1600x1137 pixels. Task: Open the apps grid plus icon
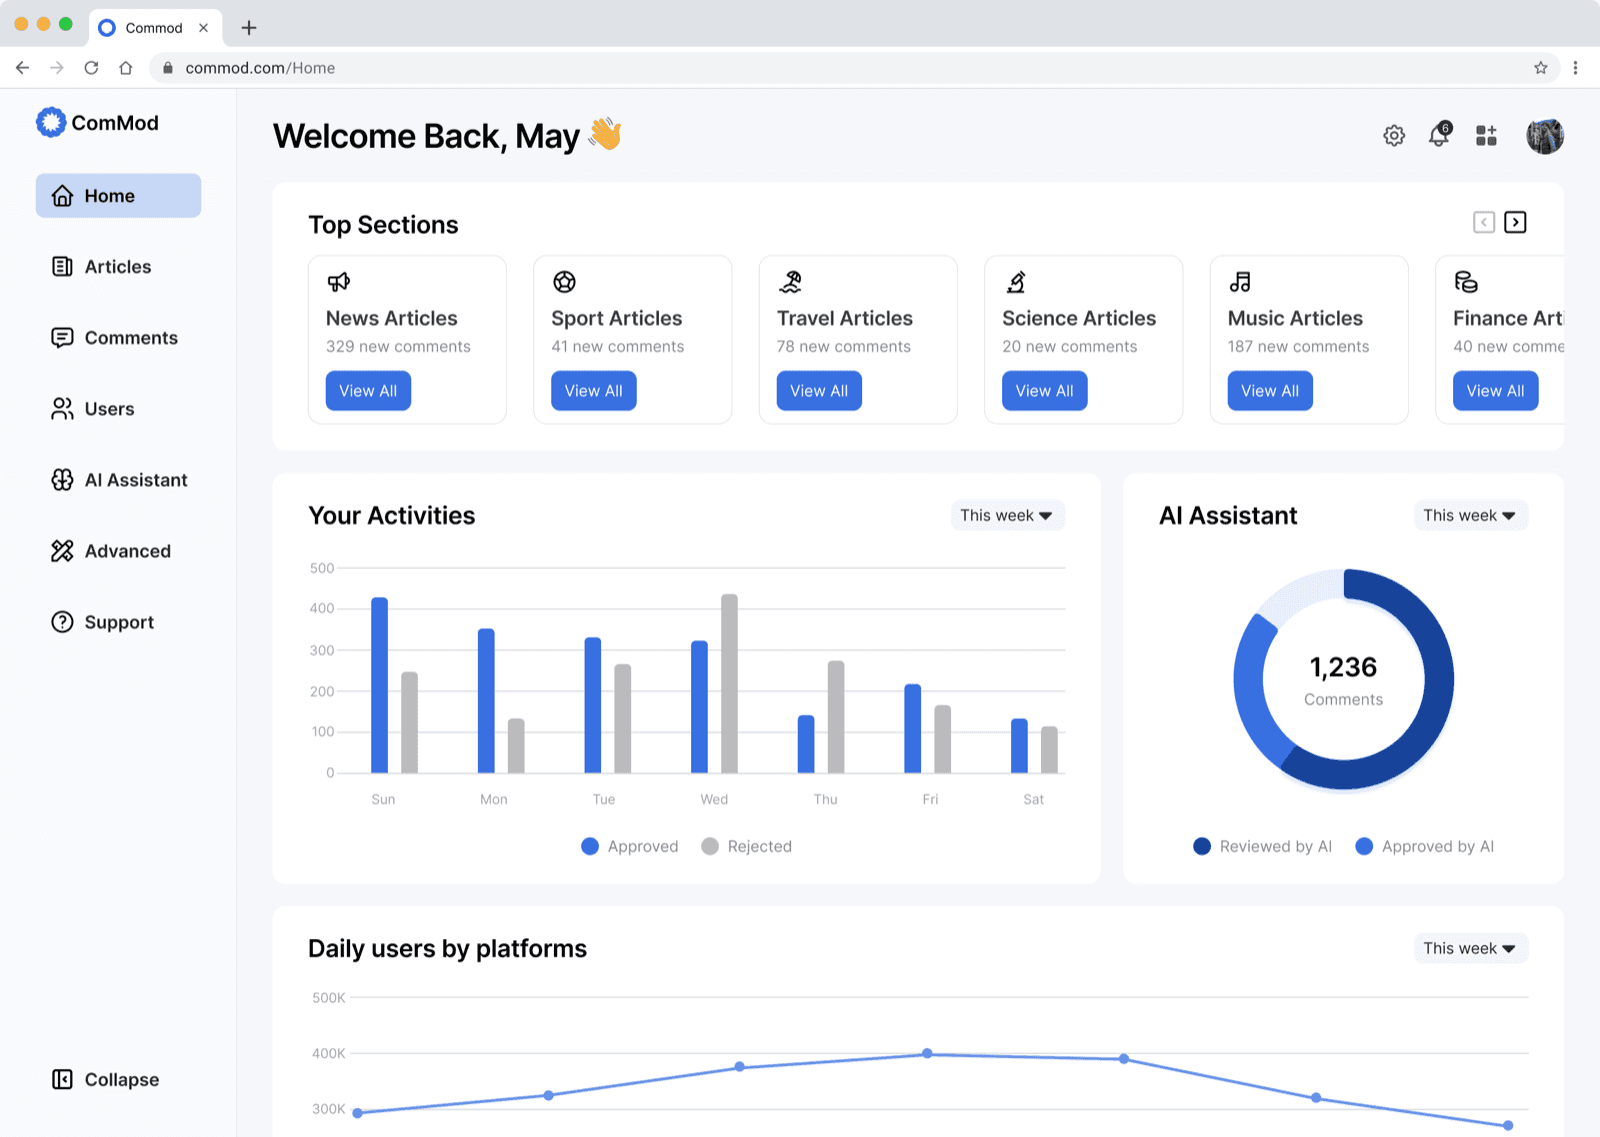tap(1487, 136)
